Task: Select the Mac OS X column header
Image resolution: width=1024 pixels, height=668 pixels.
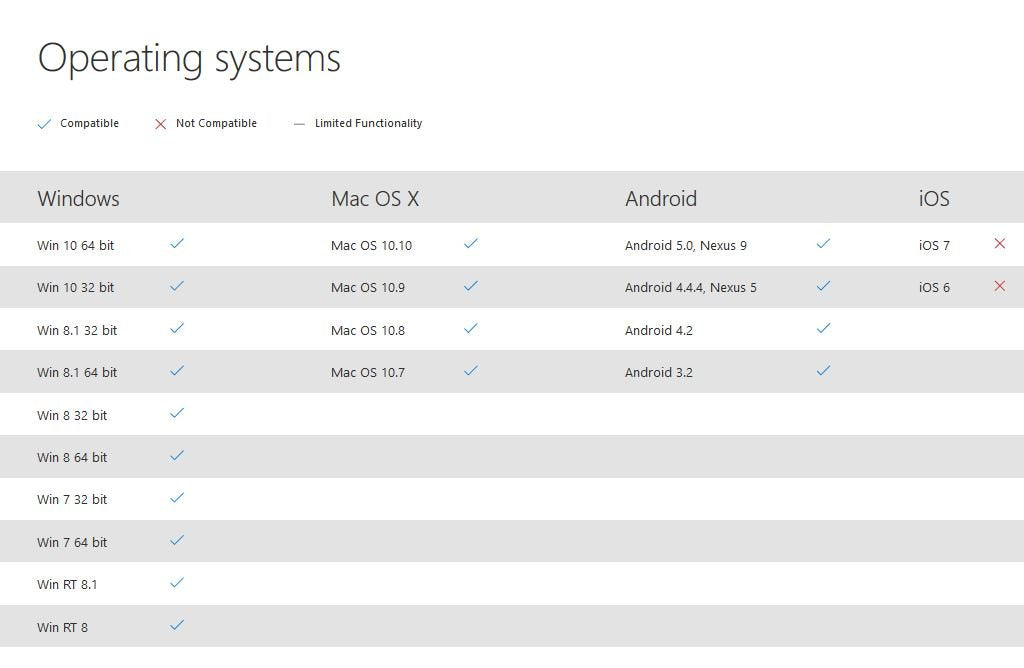Action: (375, 198)
